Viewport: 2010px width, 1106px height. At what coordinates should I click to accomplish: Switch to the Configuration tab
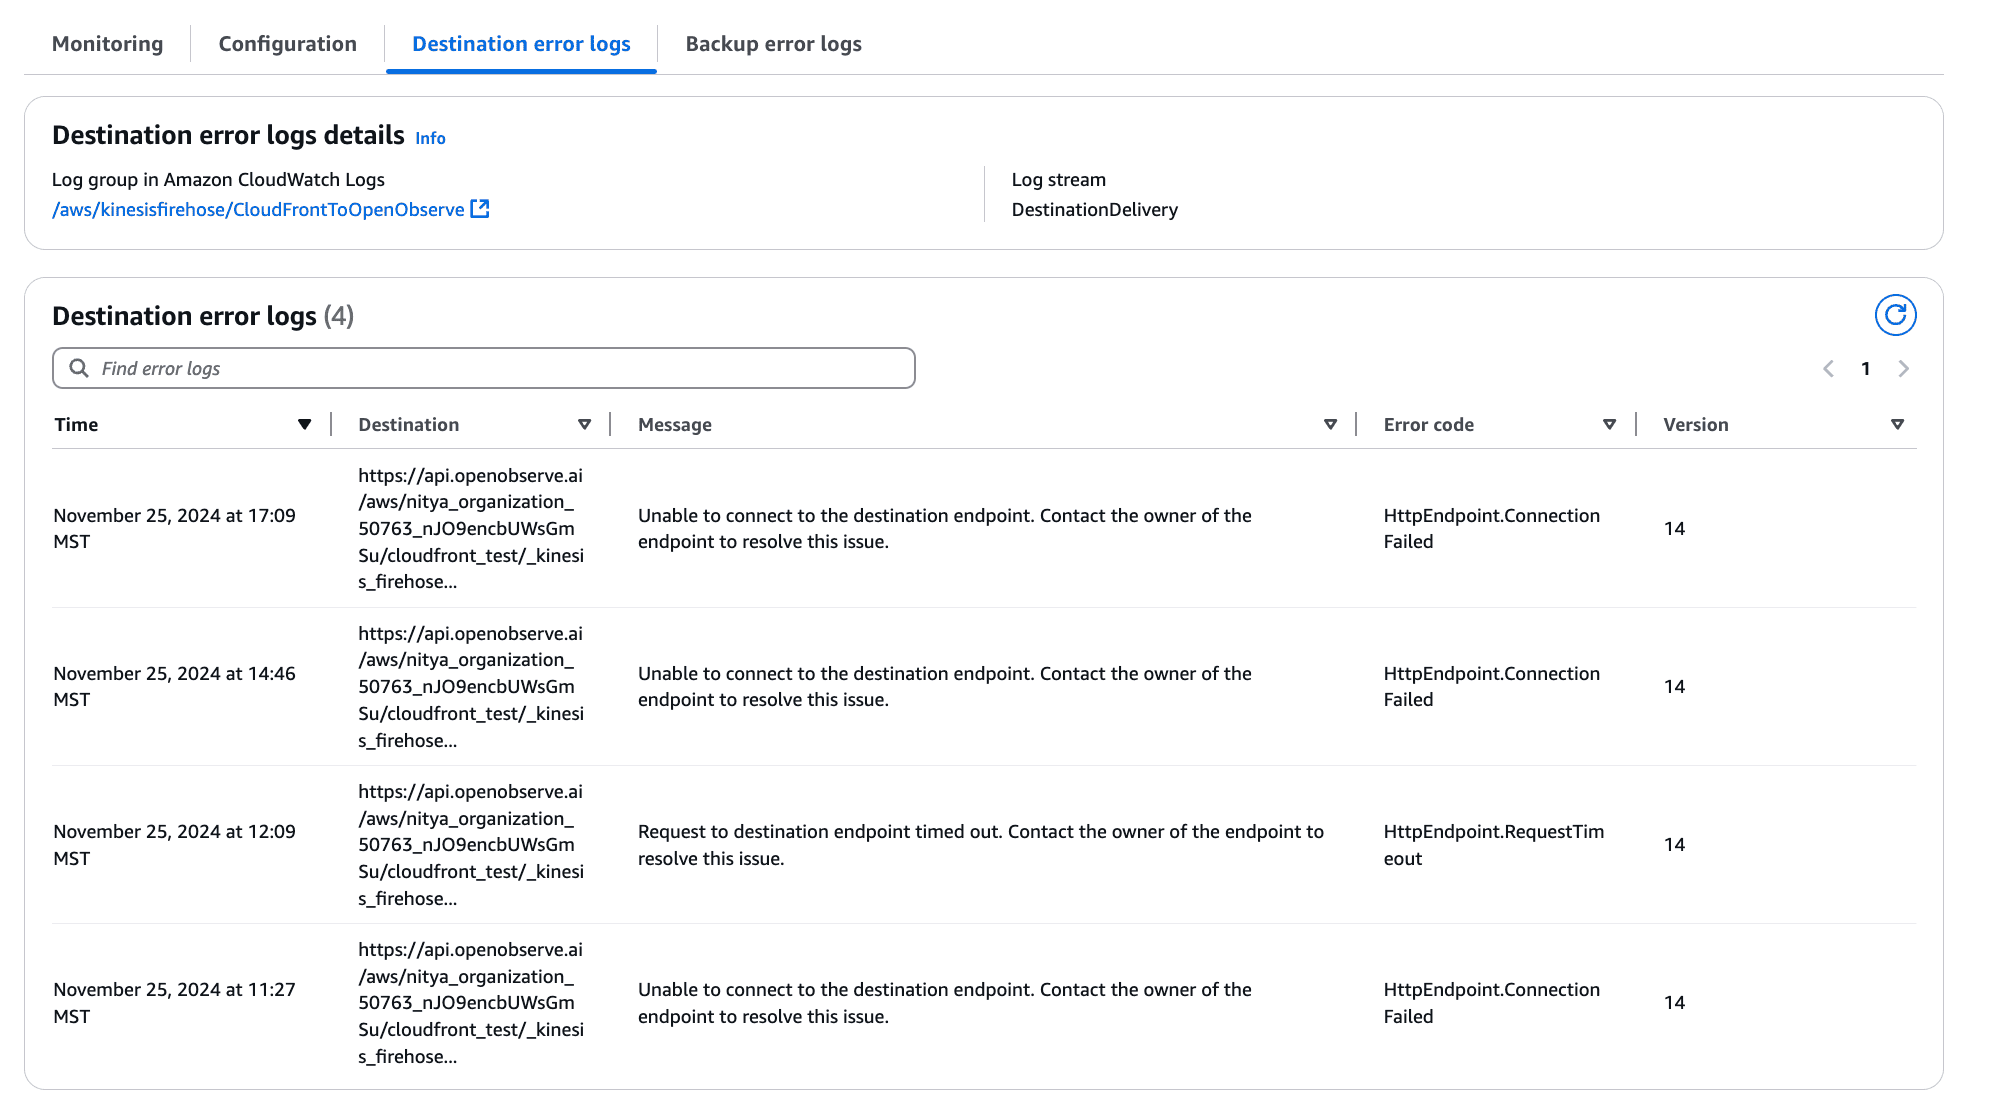287,43
